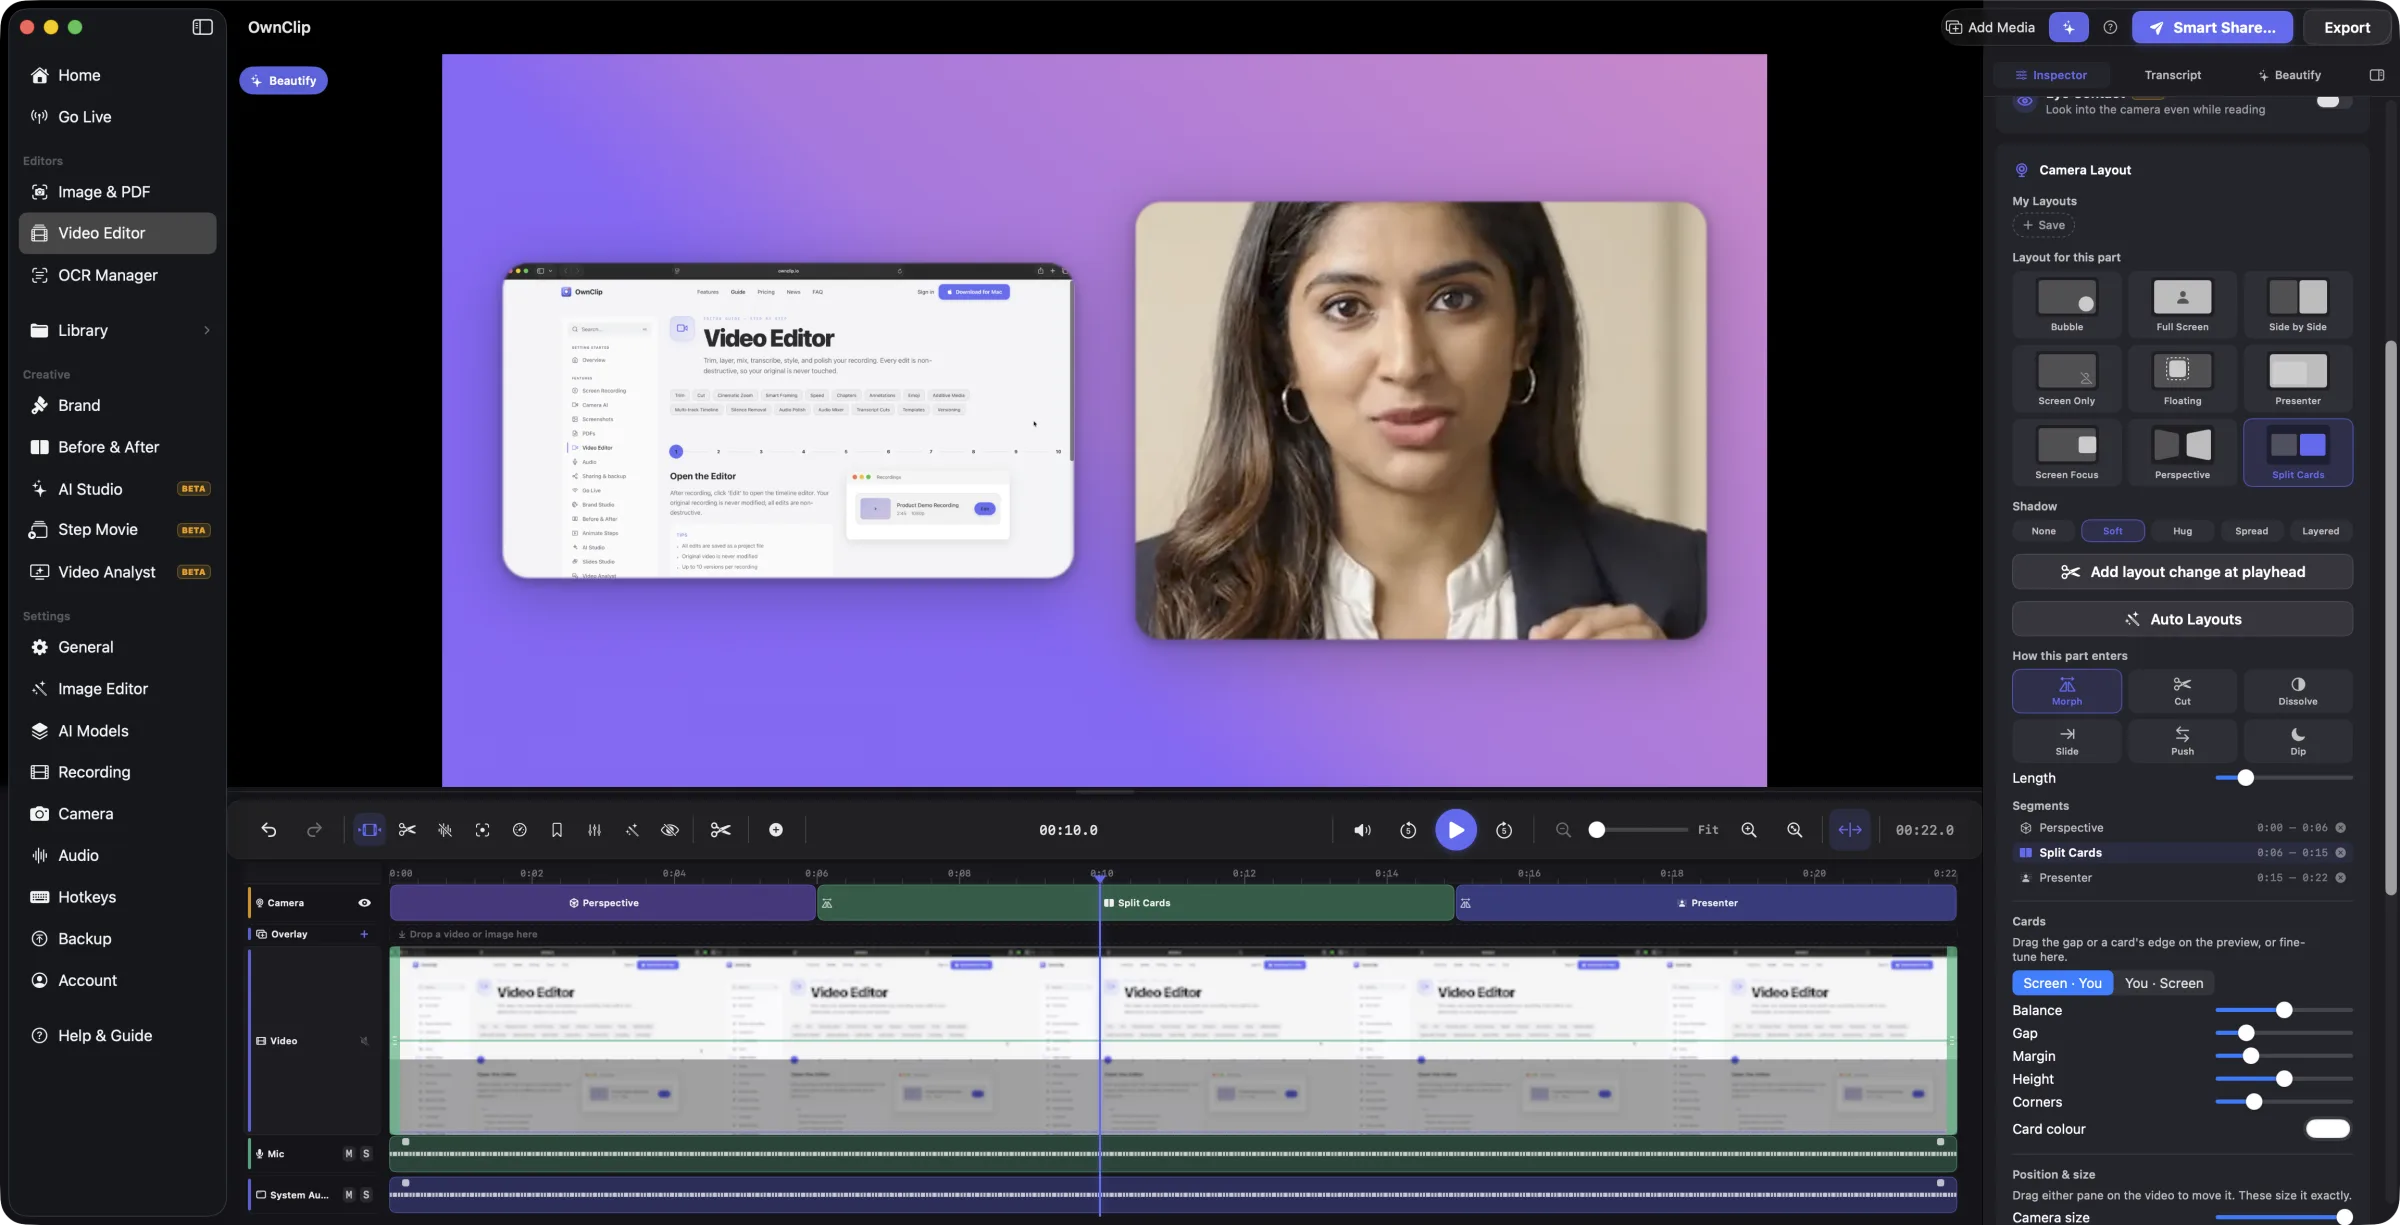Skip forward five seconds

click(x=1504, y=830)
